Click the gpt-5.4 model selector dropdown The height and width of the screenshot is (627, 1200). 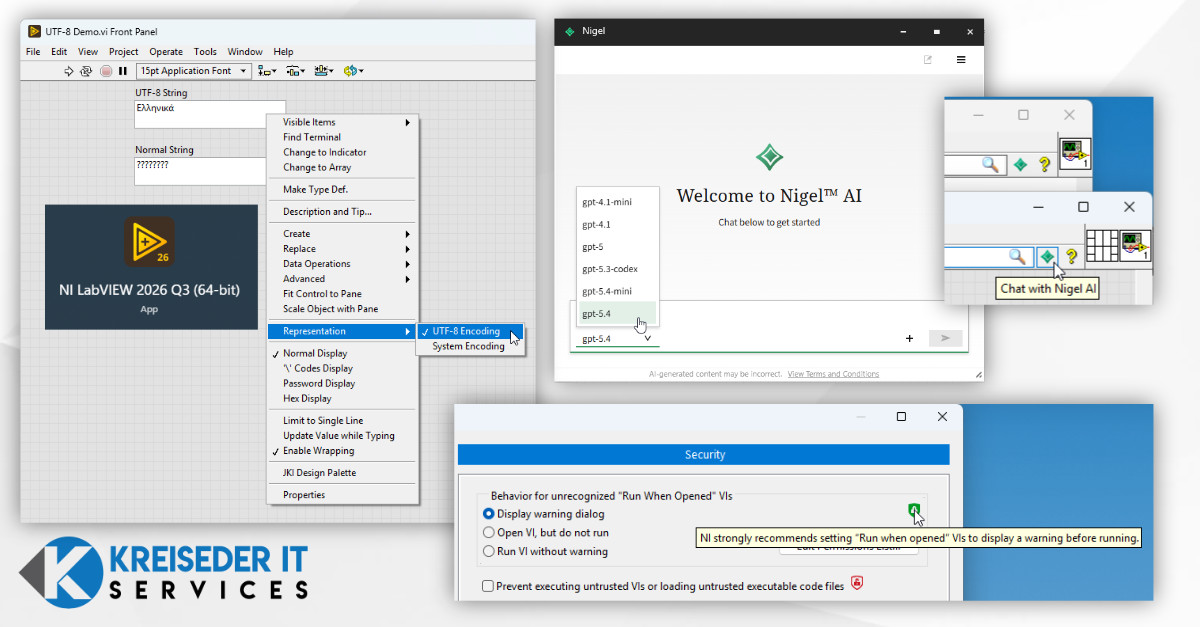coord(616,339)
